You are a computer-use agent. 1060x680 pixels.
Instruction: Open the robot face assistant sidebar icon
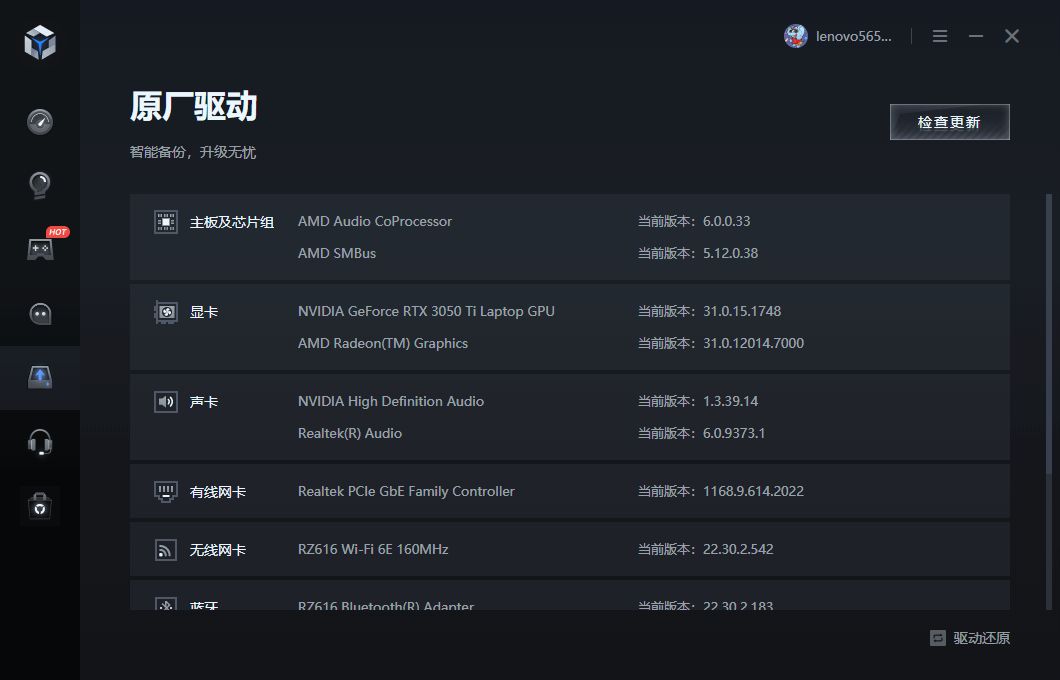tap(40, 314)
